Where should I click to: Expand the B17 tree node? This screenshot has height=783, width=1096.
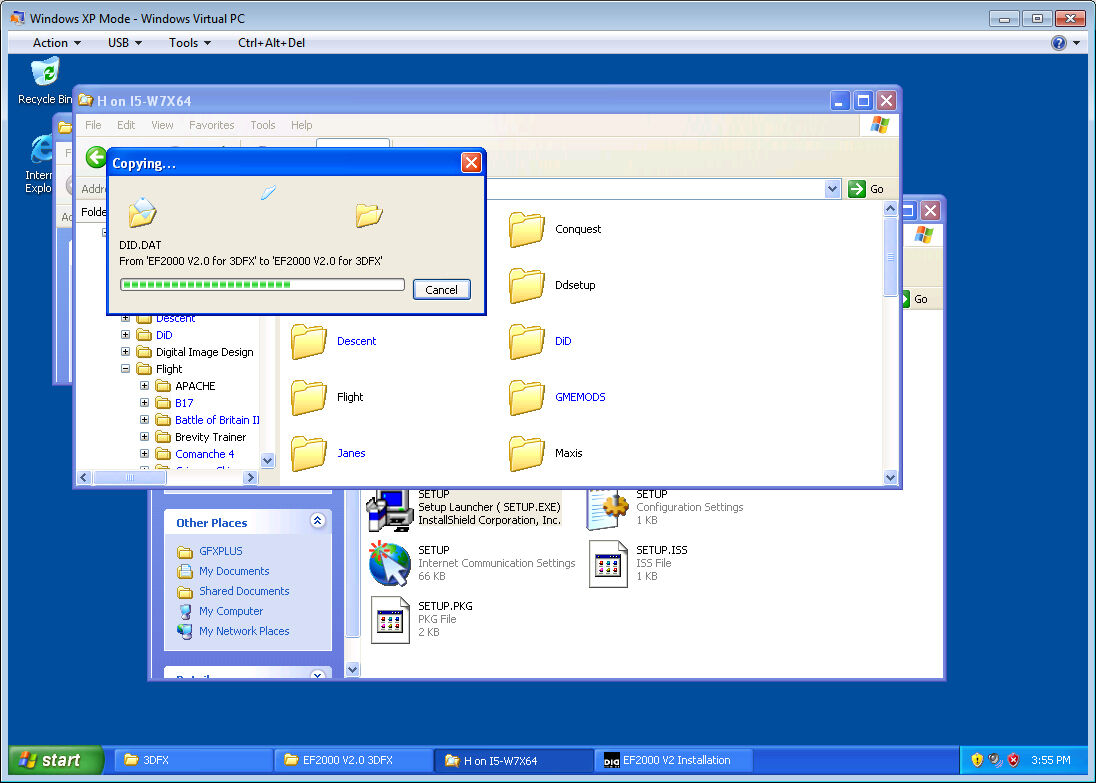tap(144, 403)
